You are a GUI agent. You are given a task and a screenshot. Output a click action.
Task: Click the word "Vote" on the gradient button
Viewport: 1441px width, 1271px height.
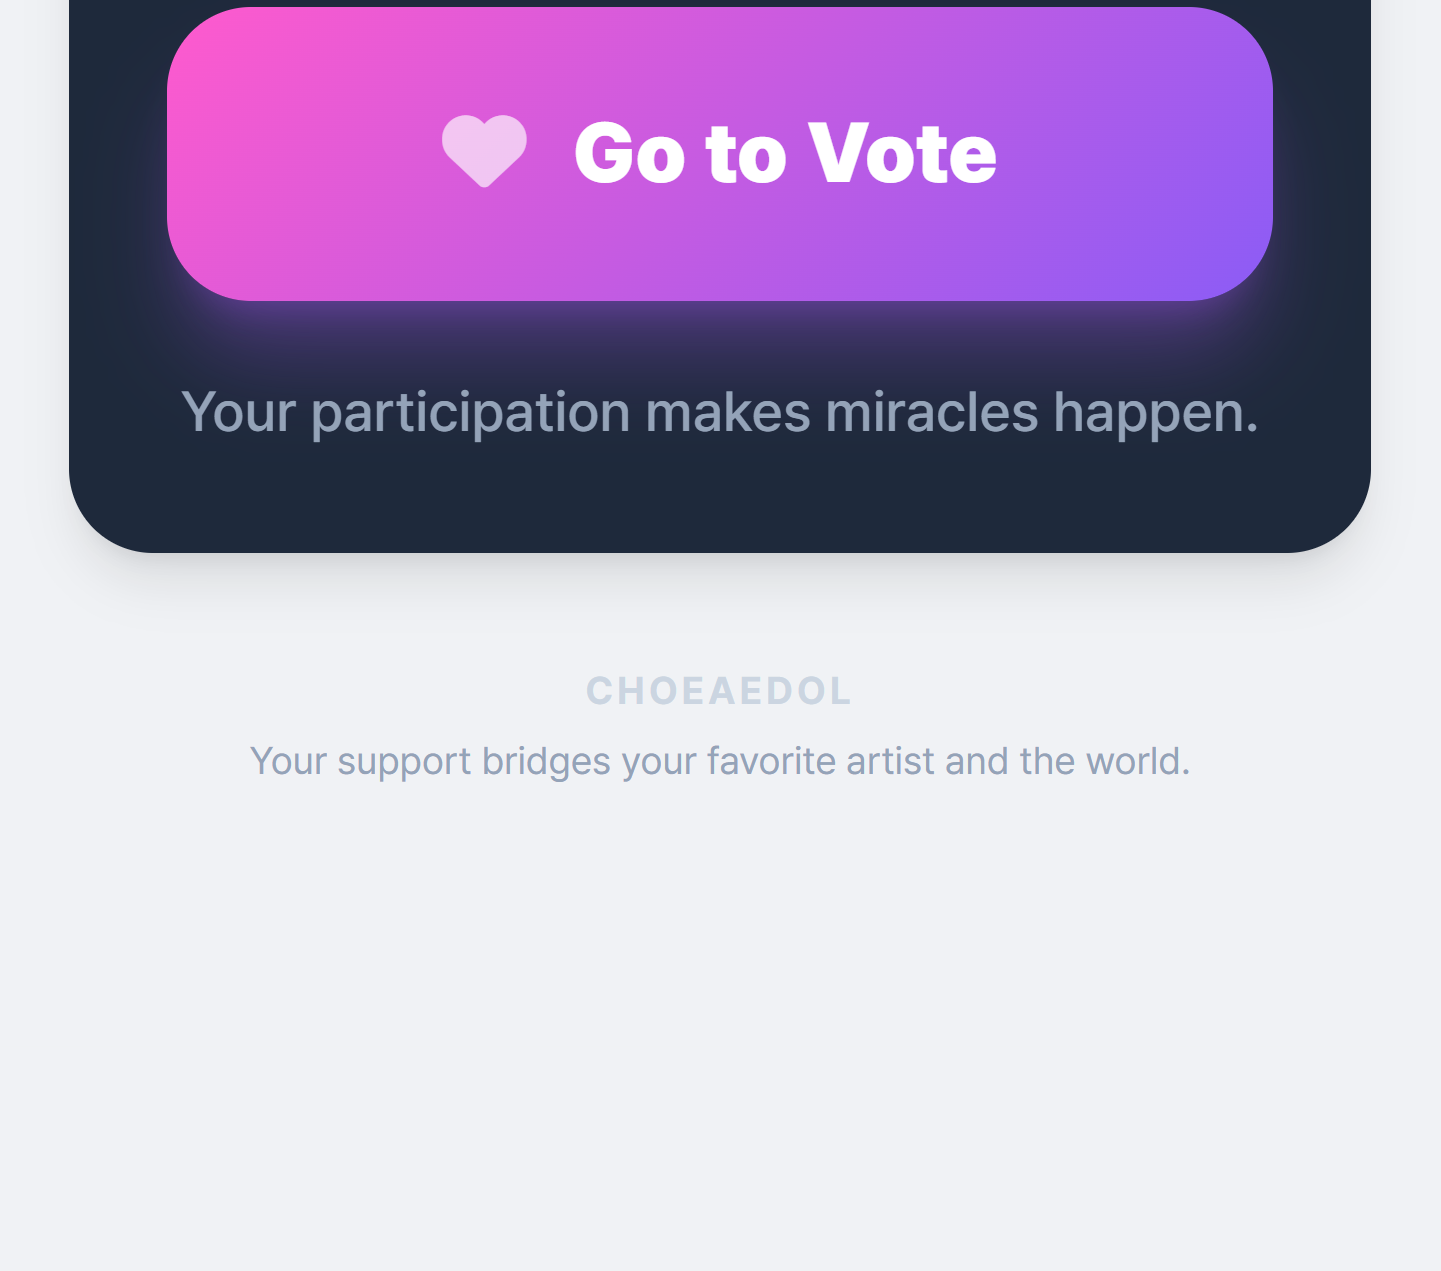902,154
